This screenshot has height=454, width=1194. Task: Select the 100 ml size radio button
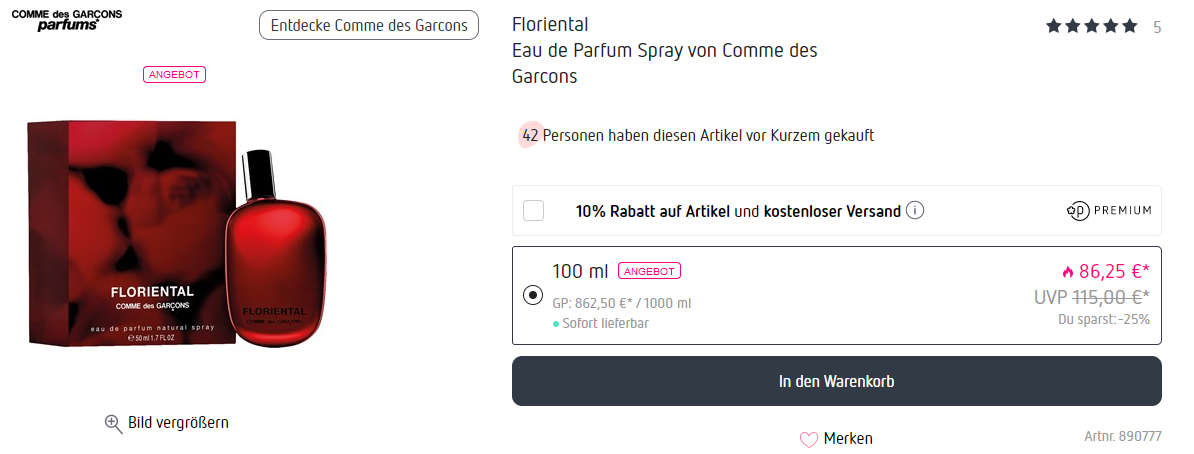pyautogui.click(x=533, y=296)
